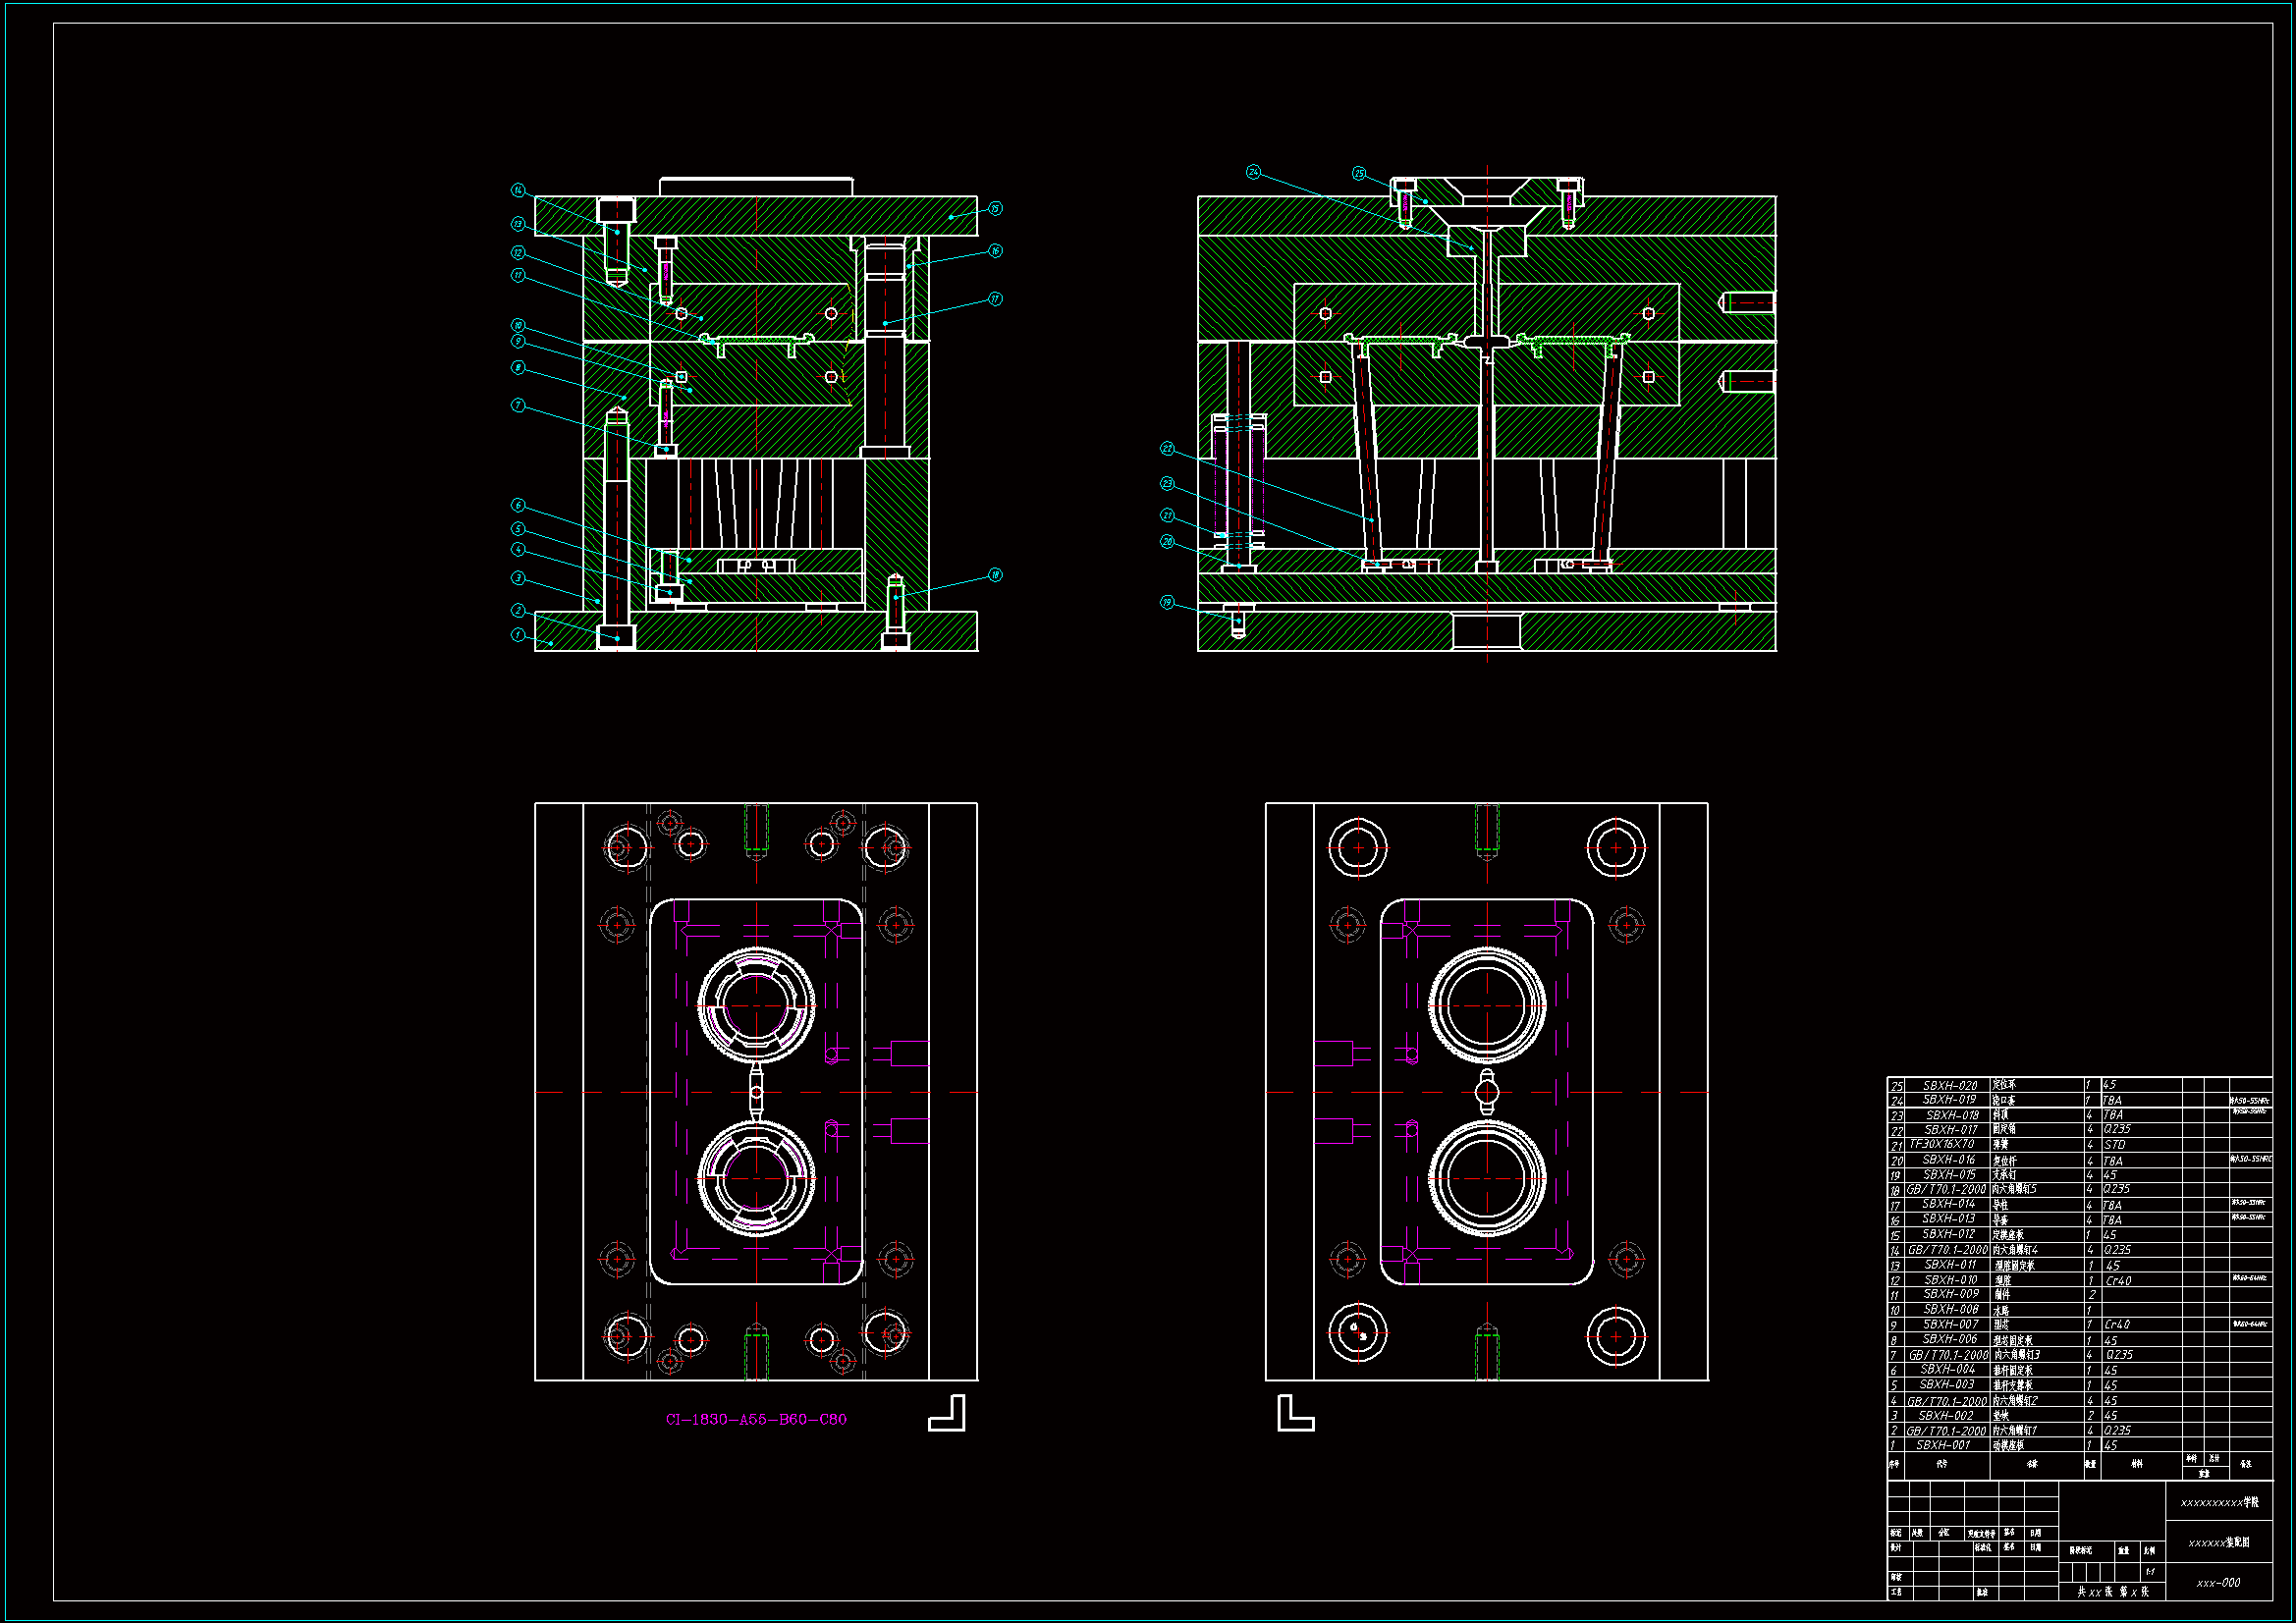The image size is (2296, 1623).
Task: Click the top-left guide pillar circle in right plan view
Action: 1358,848
